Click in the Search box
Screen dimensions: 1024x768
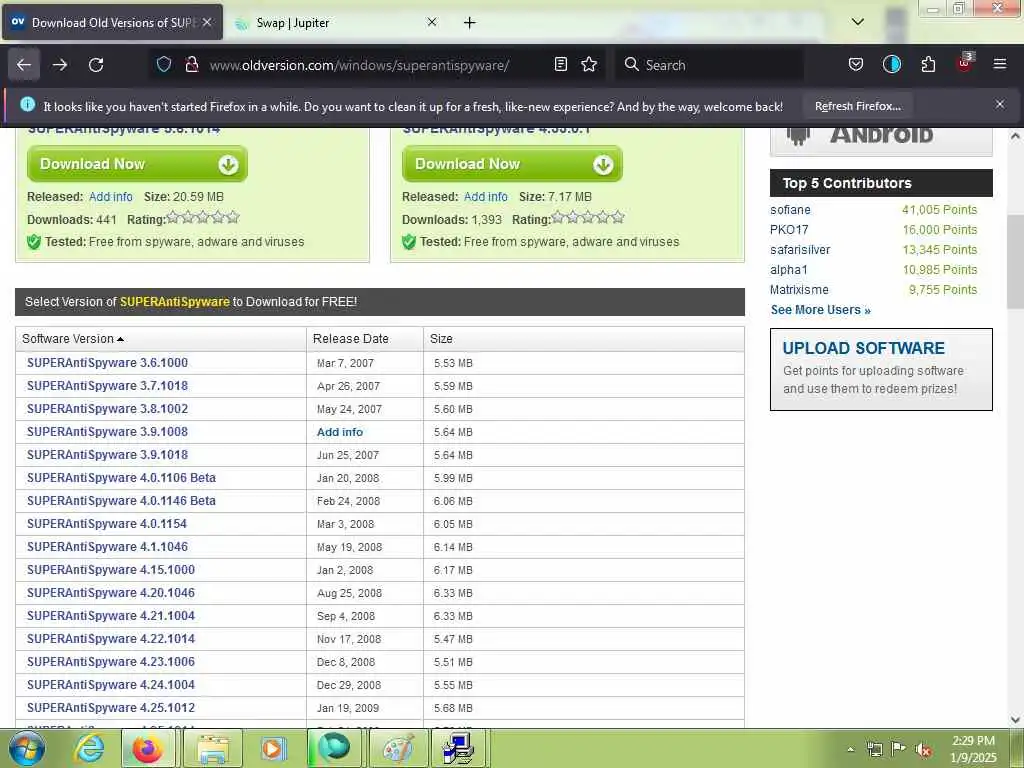[x=709, y=65]
